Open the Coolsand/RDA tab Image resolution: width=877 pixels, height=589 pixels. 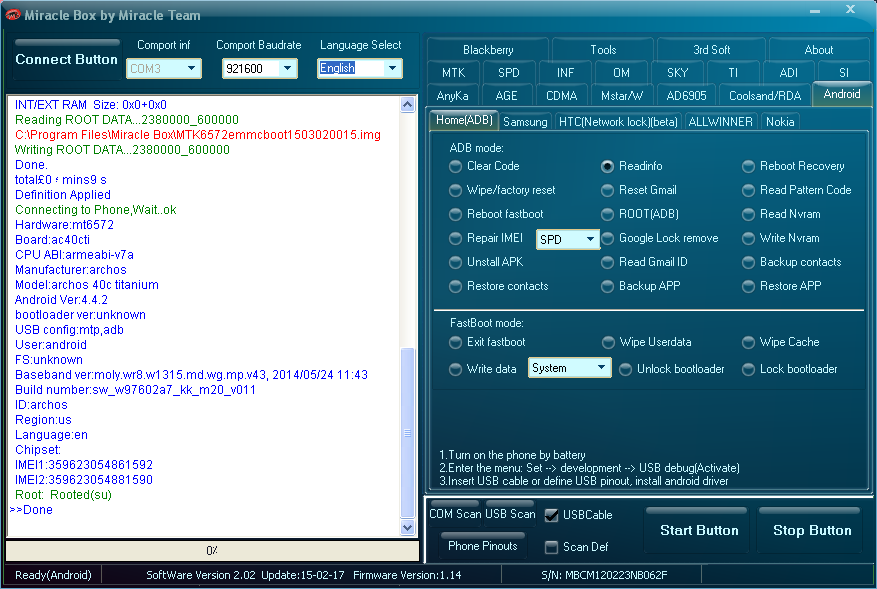coord(765,96)
